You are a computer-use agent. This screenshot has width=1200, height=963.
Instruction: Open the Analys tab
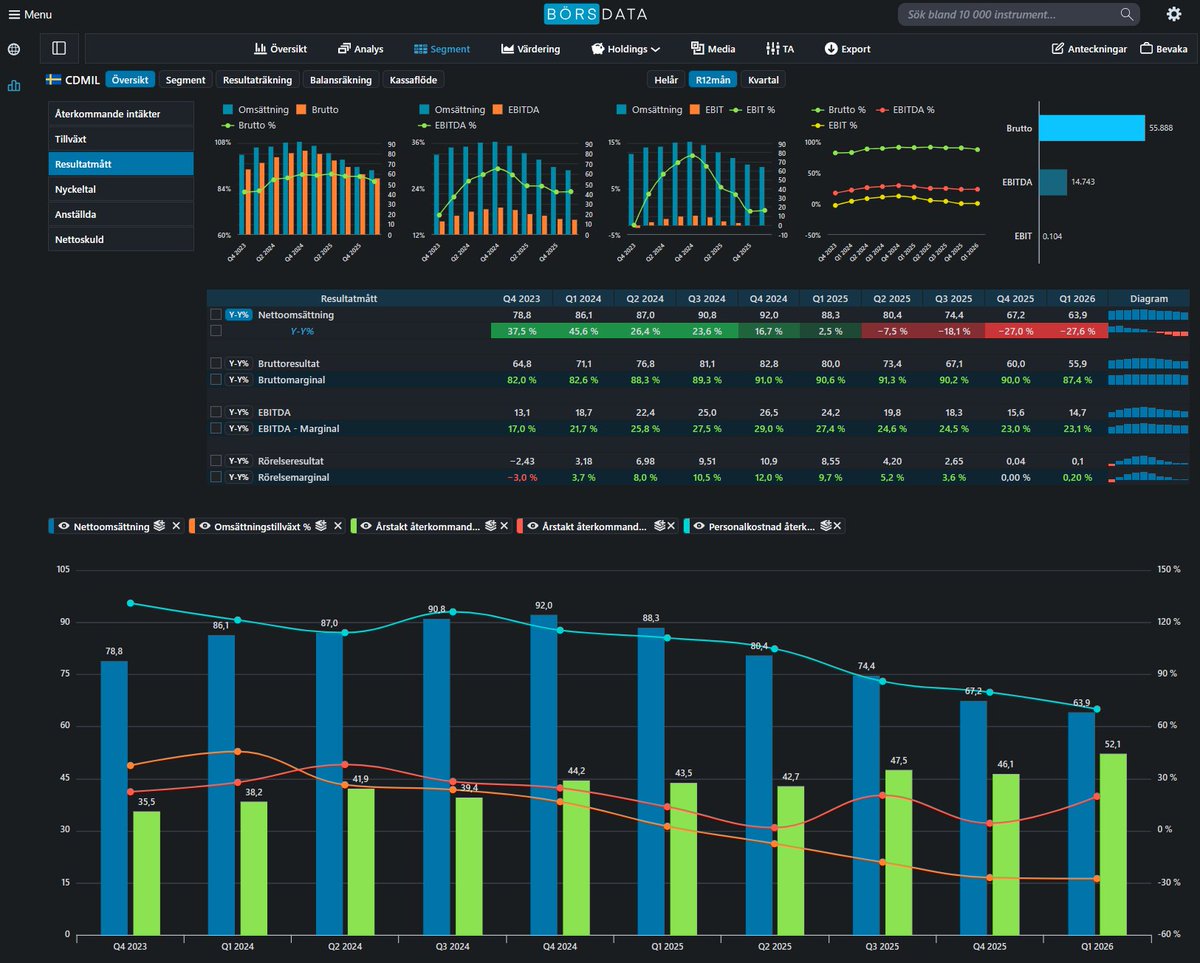pyautogui.click(x=361, y=49)
